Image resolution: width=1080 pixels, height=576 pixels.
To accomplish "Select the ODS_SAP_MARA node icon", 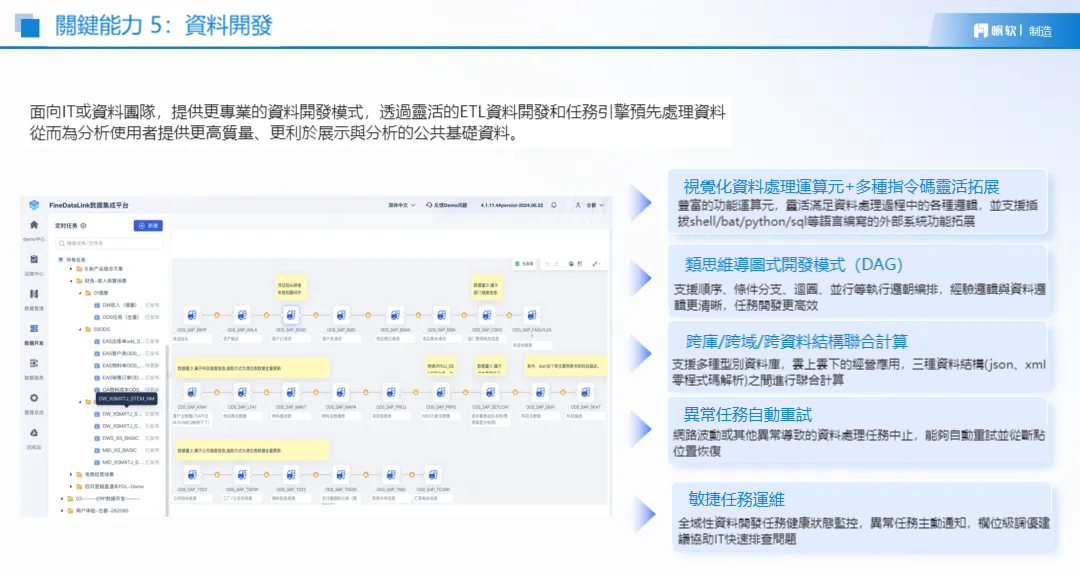I will 341,392.
